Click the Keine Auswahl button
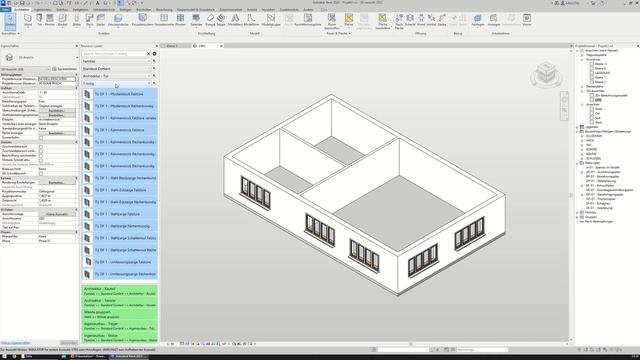 (x=56, y=214)
